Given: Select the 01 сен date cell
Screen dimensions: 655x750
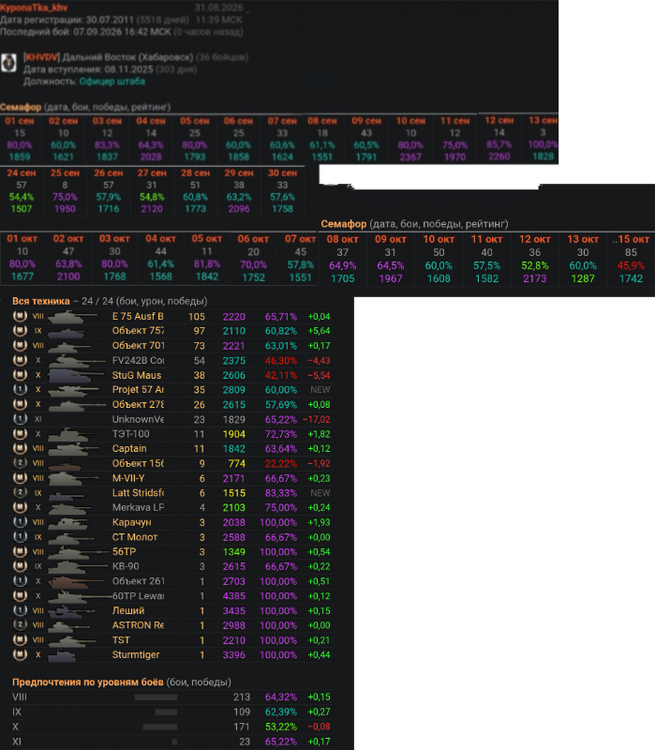Looking at the screenshot, I should coord(19,121).
